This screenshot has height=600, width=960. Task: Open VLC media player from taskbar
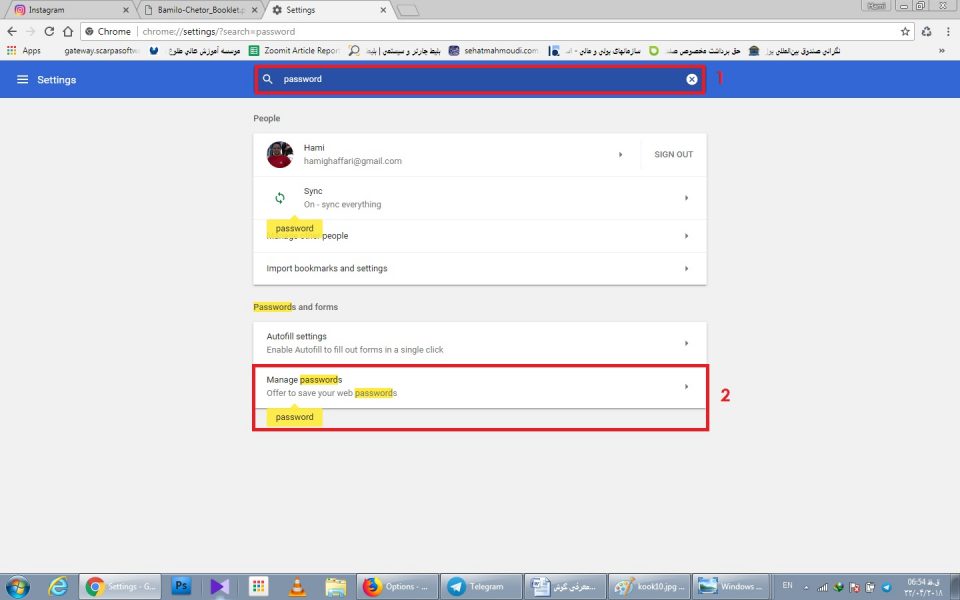[297, 586]
